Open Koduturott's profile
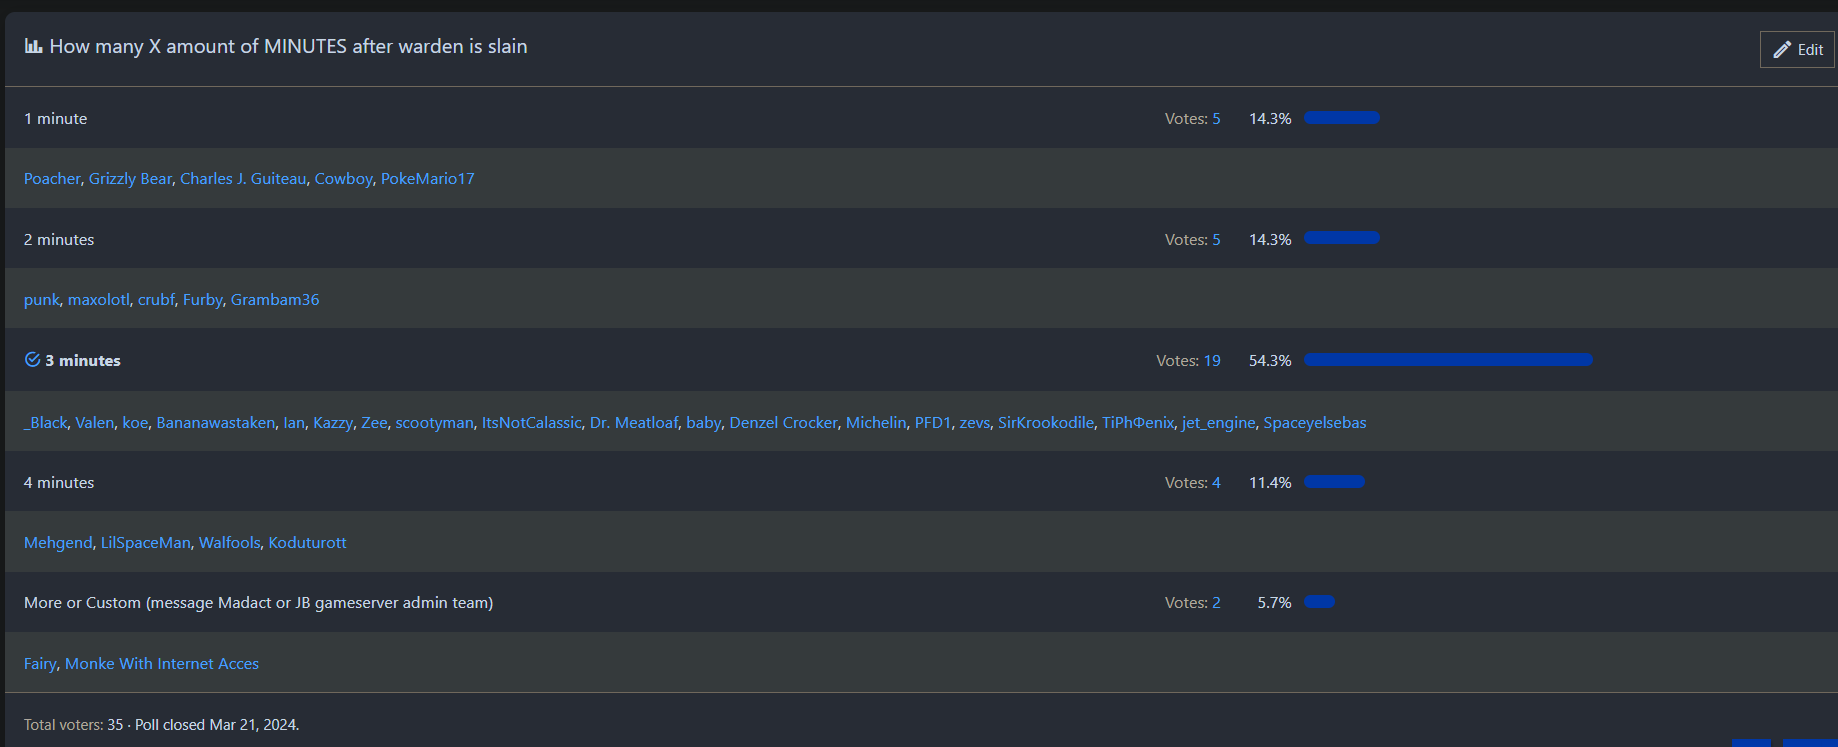The height and width of the screenshot is (747, 1838). (307, 543)
